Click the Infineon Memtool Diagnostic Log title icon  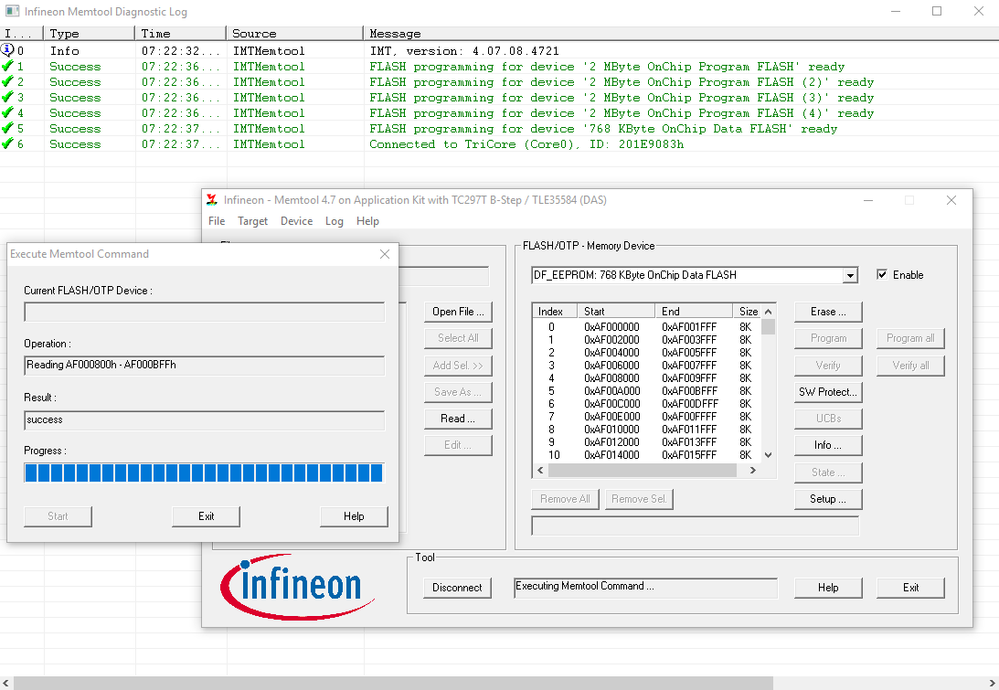click(x=12, y=11)
